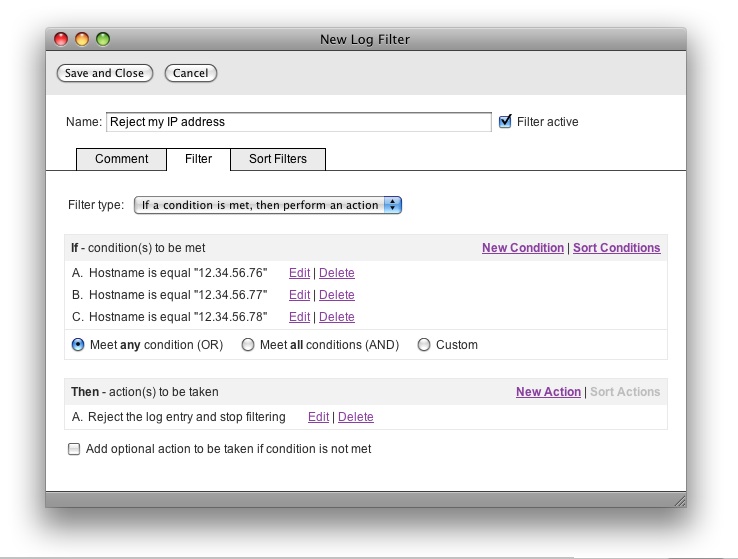
Task: Enable optional action if condition not met
Action: tap(74, 450)
